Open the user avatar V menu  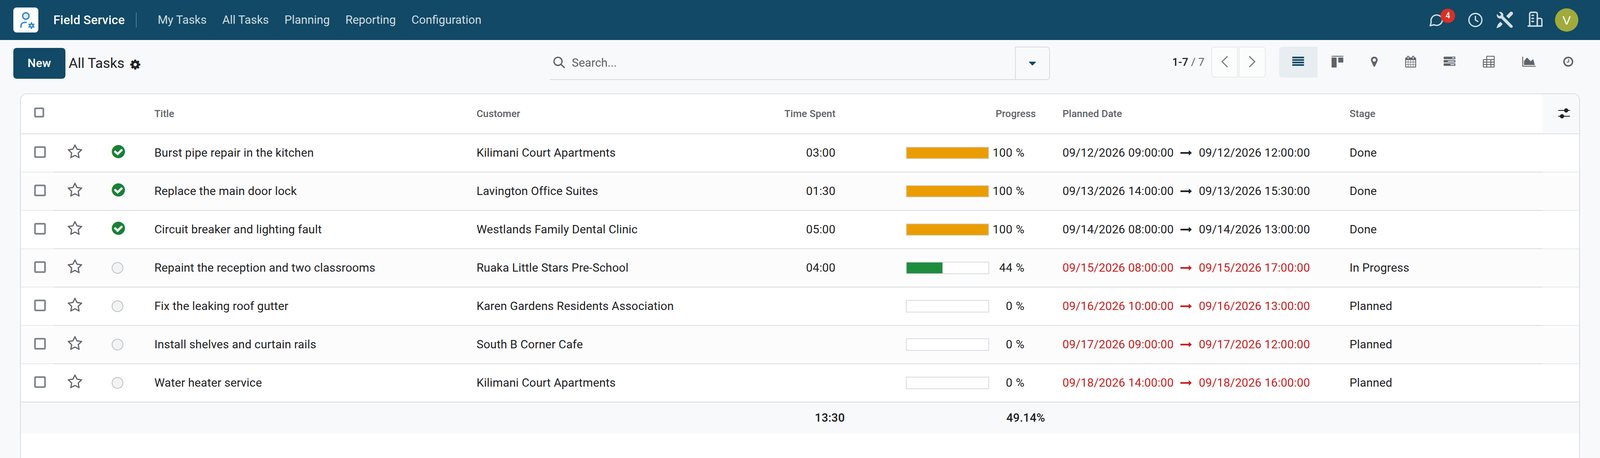(x=1567, y=20)
